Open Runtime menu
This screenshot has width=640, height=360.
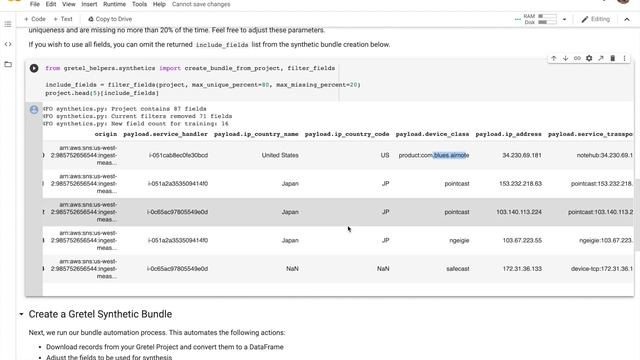click(x=114, y=4)
